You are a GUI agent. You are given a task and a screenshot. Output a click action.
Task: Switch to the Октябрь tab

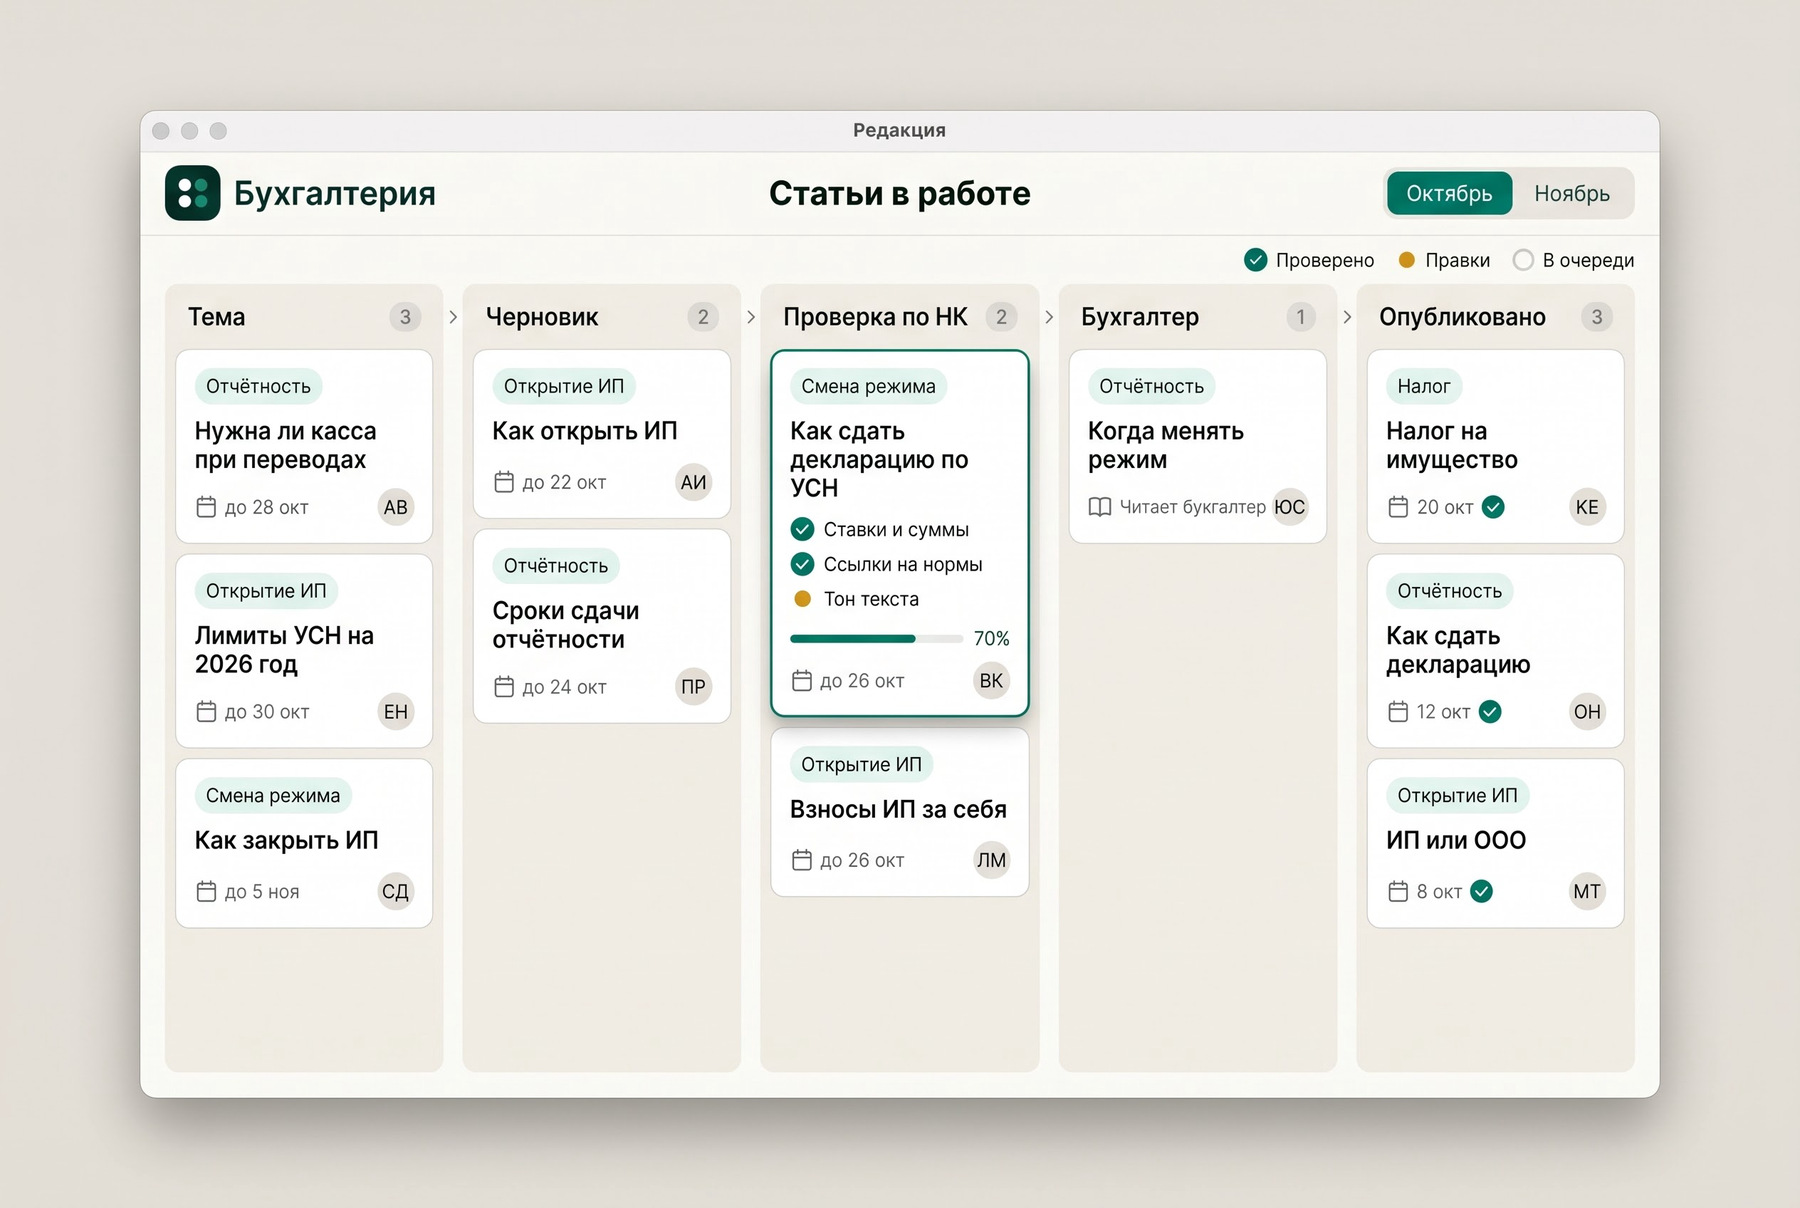click(x=1449, y=193)
